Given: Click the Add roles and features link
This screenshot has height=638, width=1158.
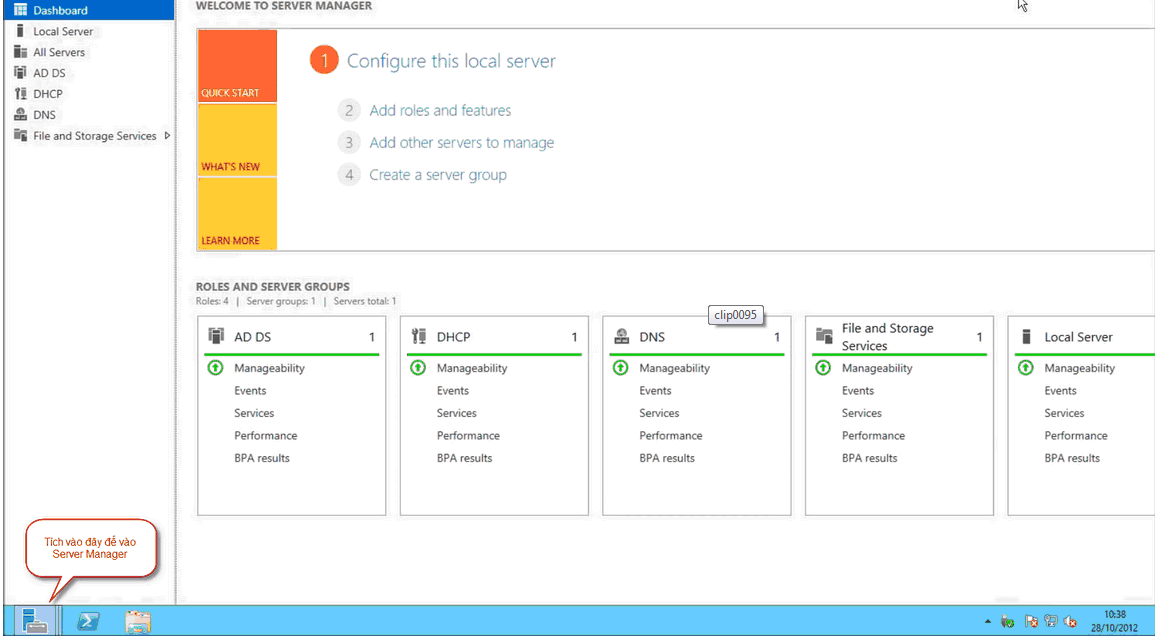Looking at the screenshot, I should (x=440, y=110).
